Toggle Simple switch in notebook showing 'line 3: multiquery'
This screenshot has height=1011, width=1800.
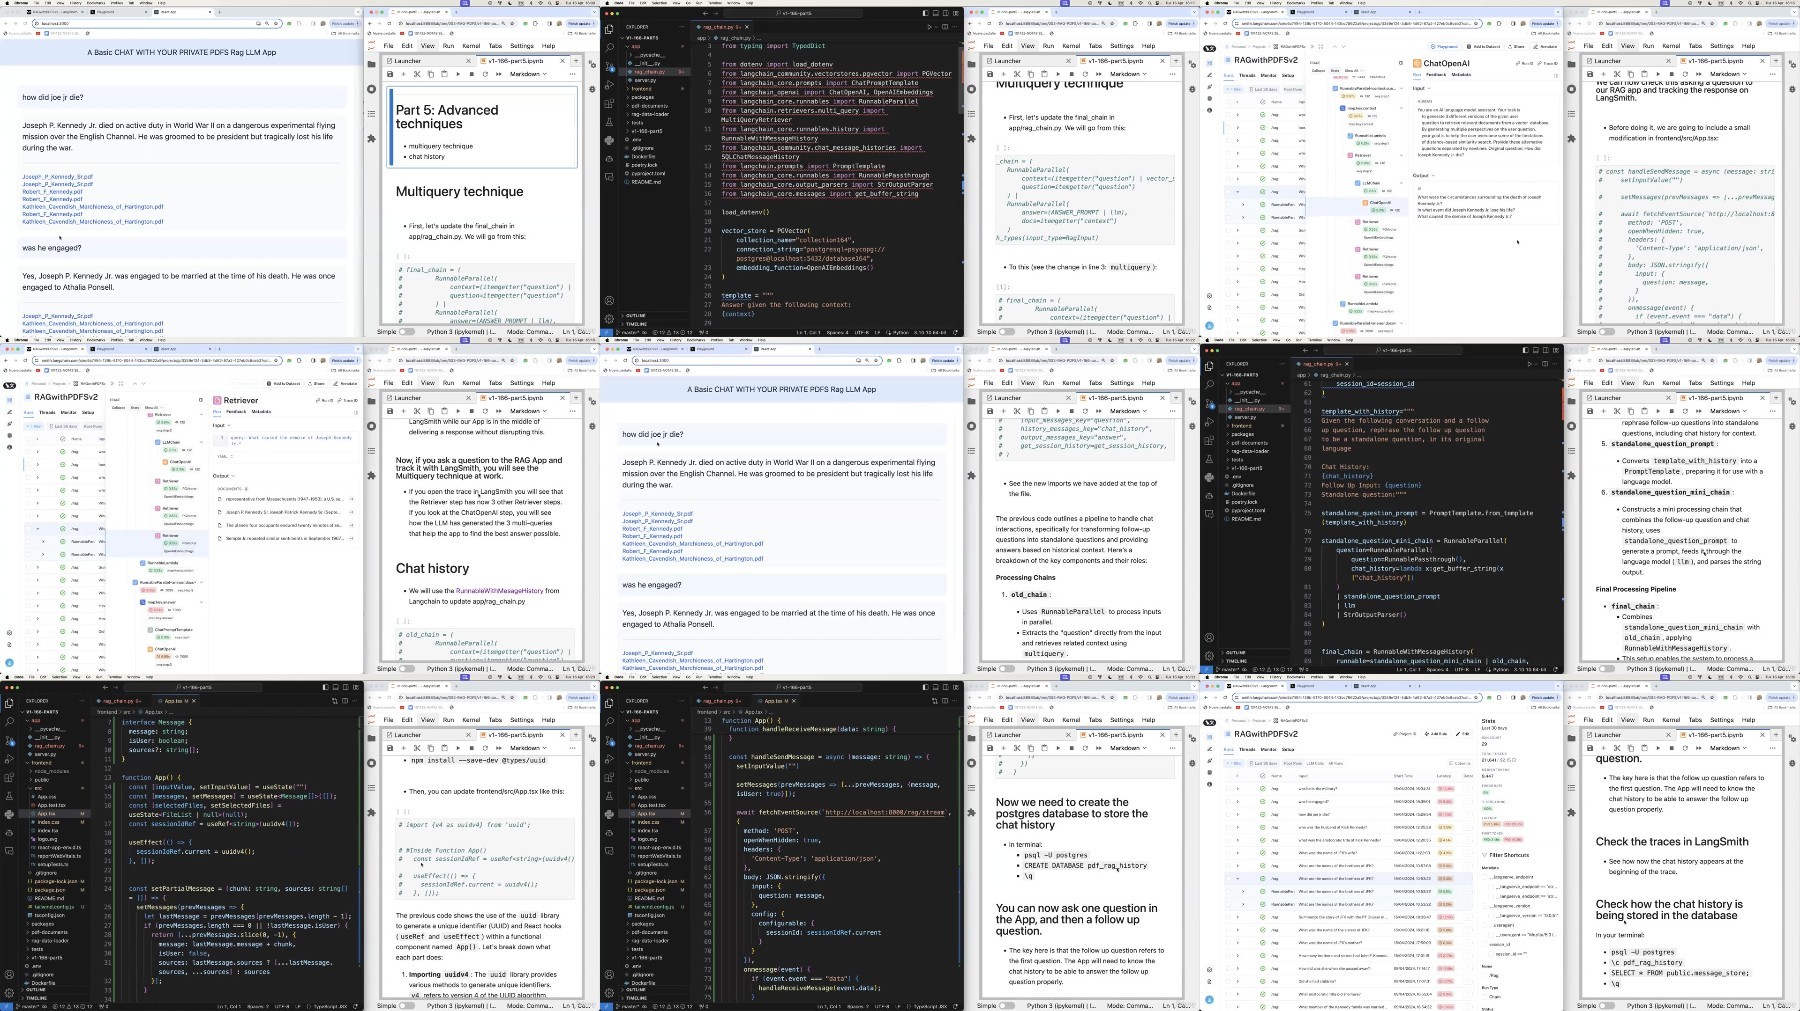click(1007, 332)
